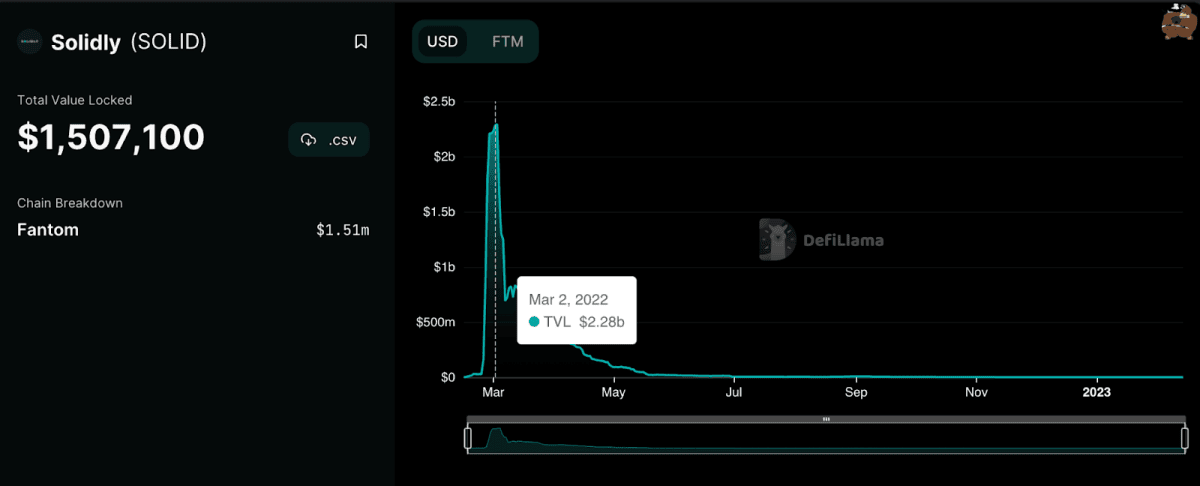
Task: Click the $1.5b y-axis label
Action: click(439, 212)
